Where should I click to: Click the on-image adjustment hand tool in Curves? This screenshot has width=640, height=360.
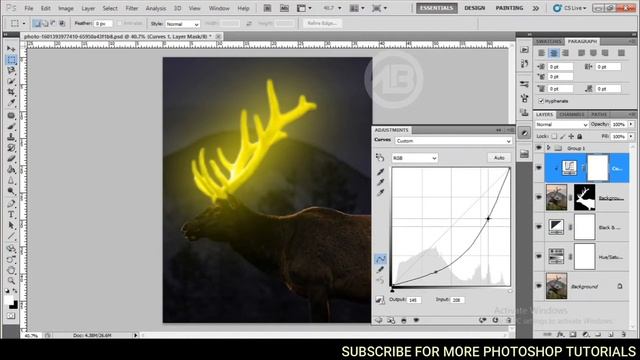coord(380,158)
